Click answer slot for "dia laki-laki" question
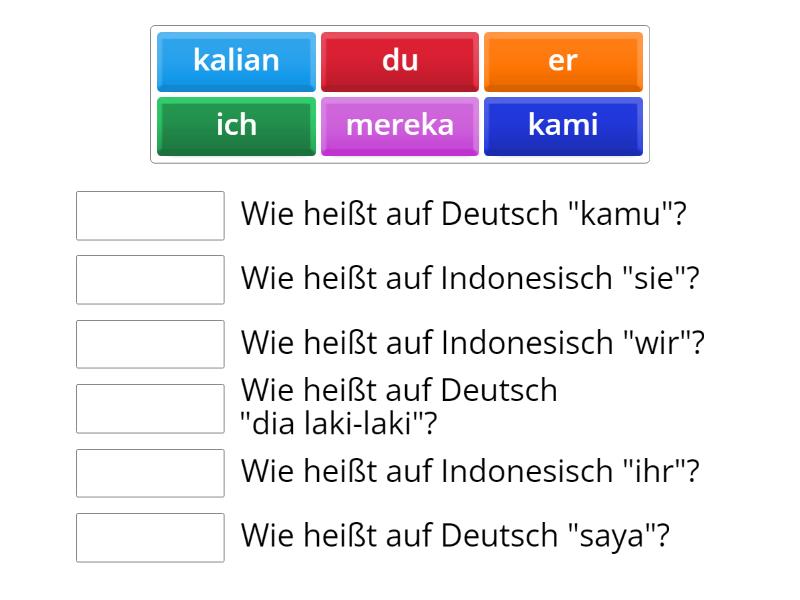 tap(150, 408)
